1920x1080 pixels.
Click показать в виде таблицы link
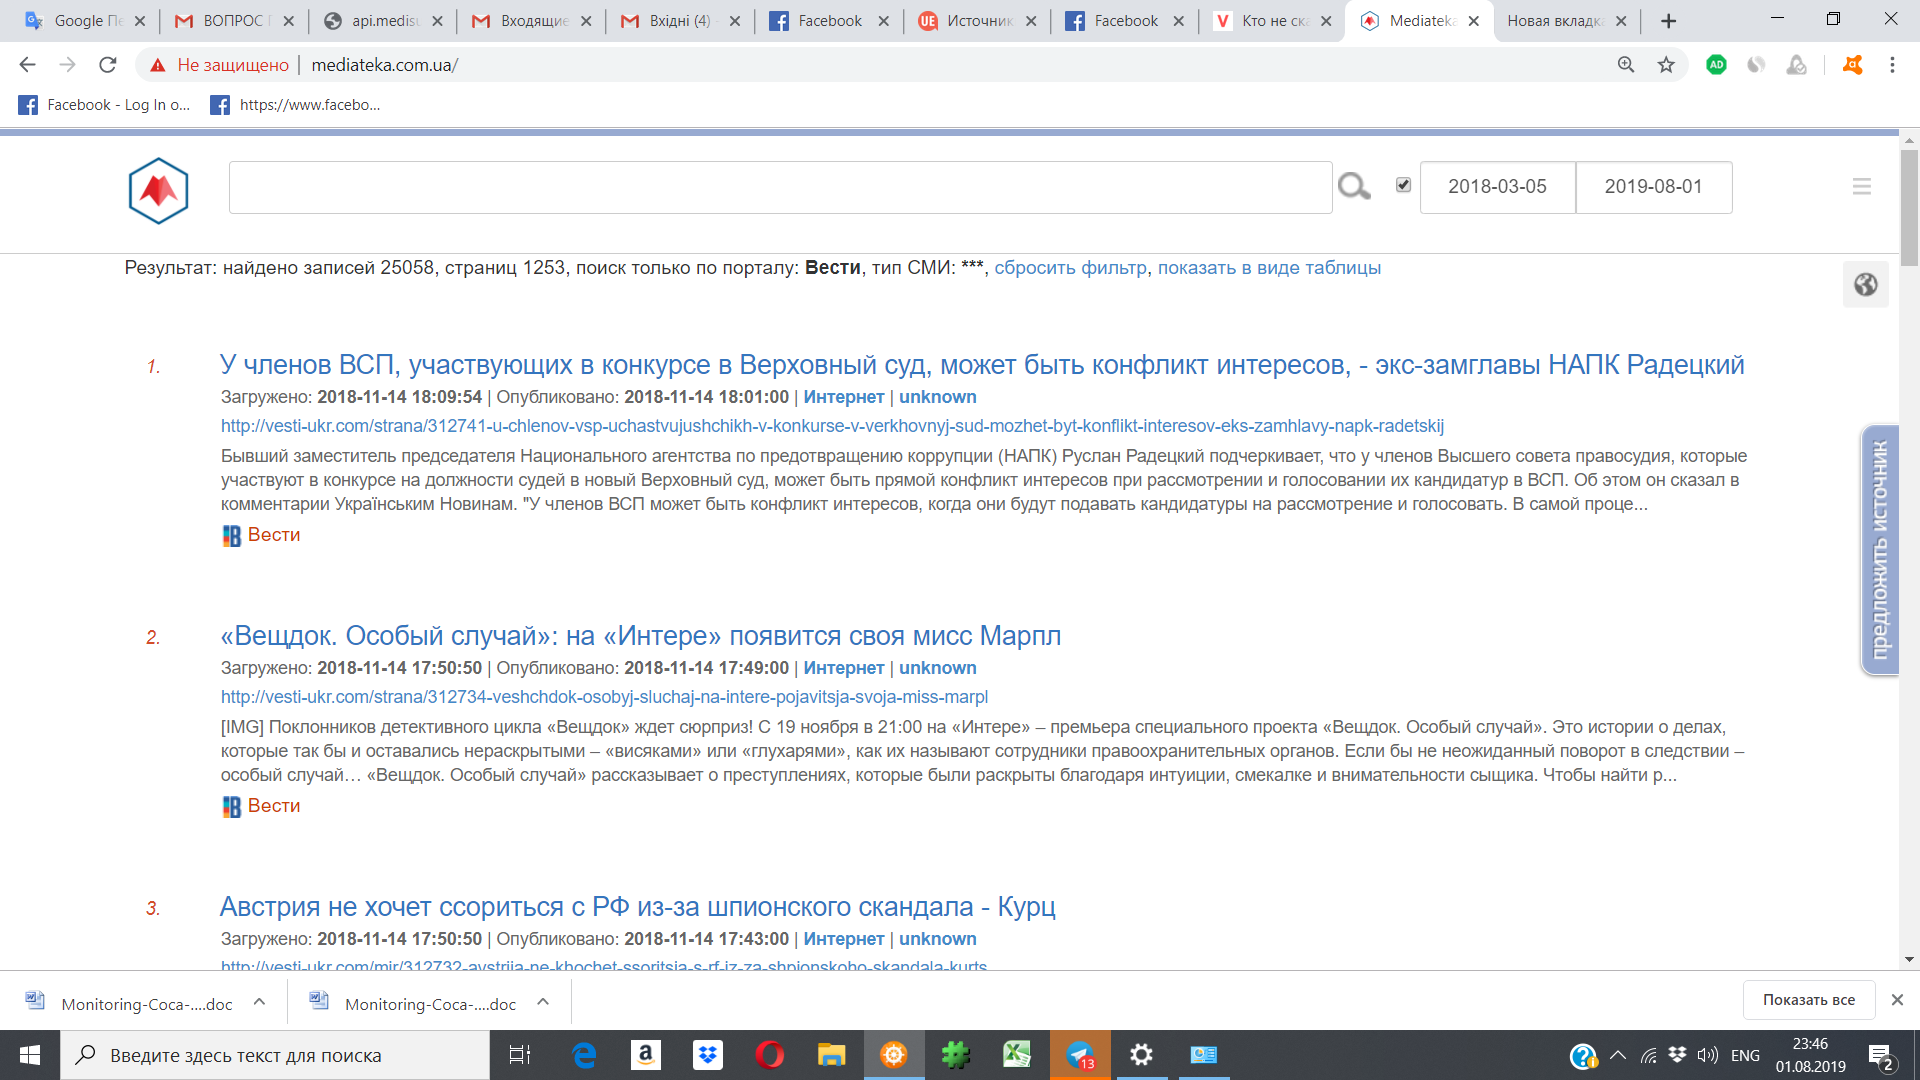coord(1269,268)
